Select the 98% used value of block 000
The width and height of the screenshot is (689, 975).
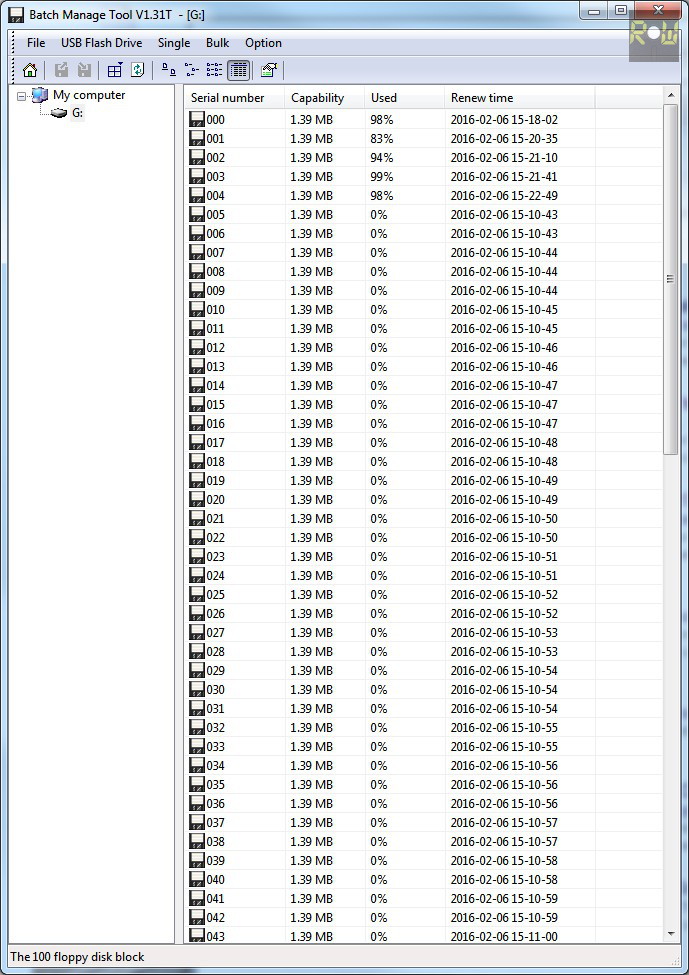click(382, 119)
